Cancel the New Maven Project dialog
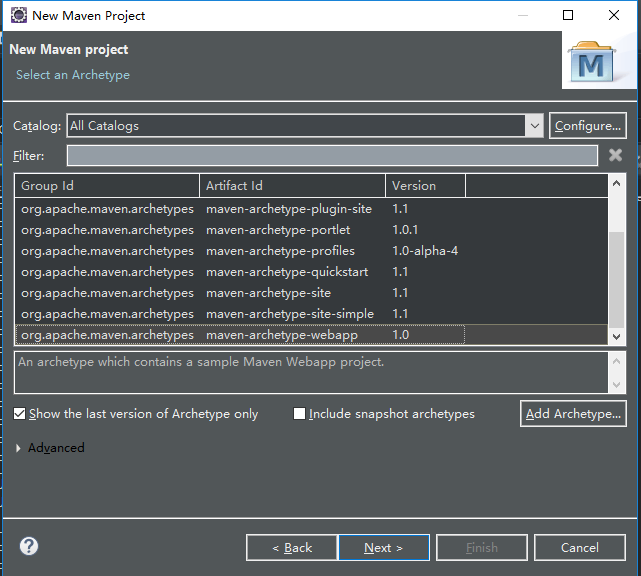The height and width of the screenshot is (576, 641). (580, 547)
